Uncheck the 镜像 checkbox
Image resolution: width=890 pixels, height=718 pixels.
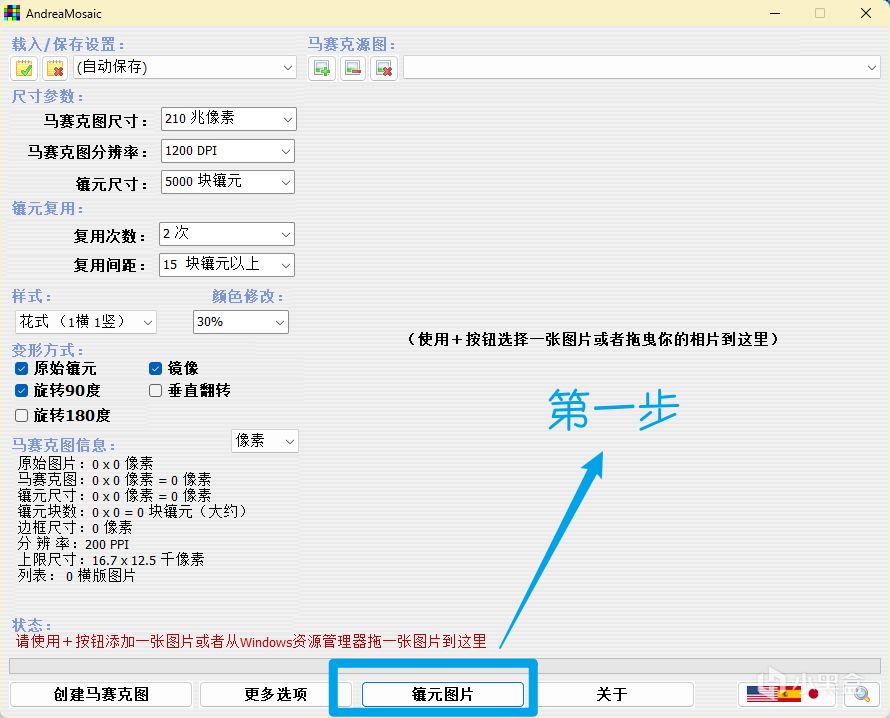point(156,369)
